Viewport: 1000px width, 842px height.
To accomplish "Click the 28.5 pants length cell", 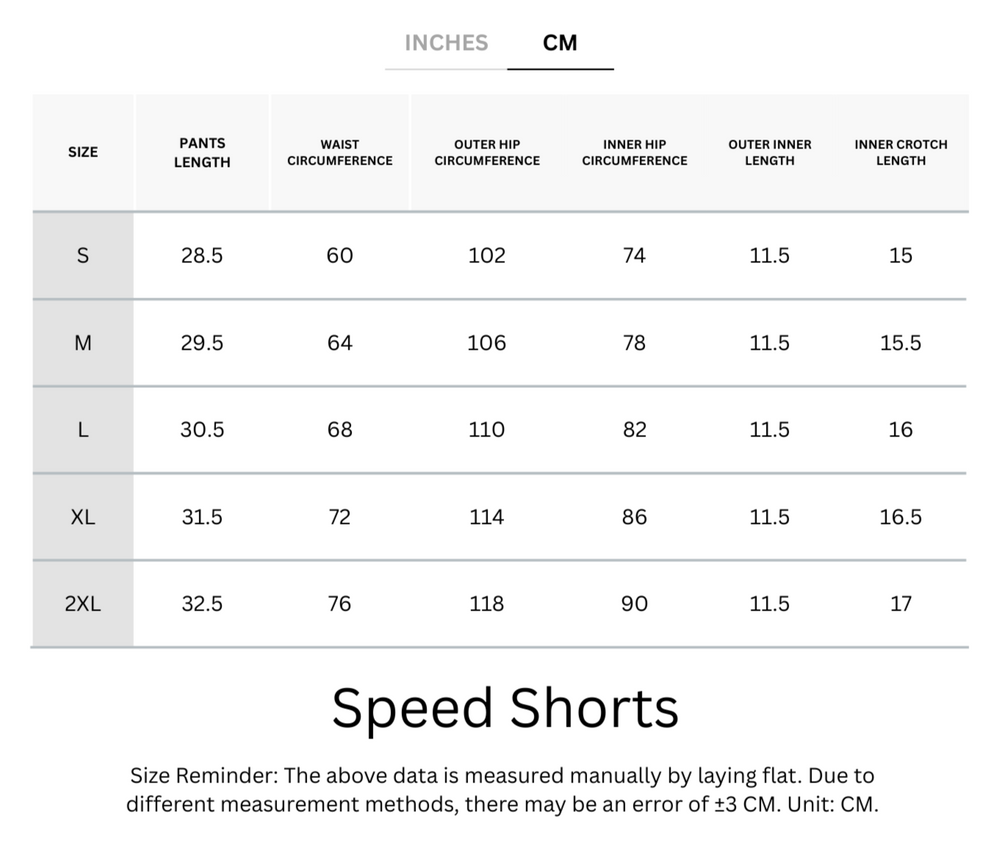I will tap(202, 256).
